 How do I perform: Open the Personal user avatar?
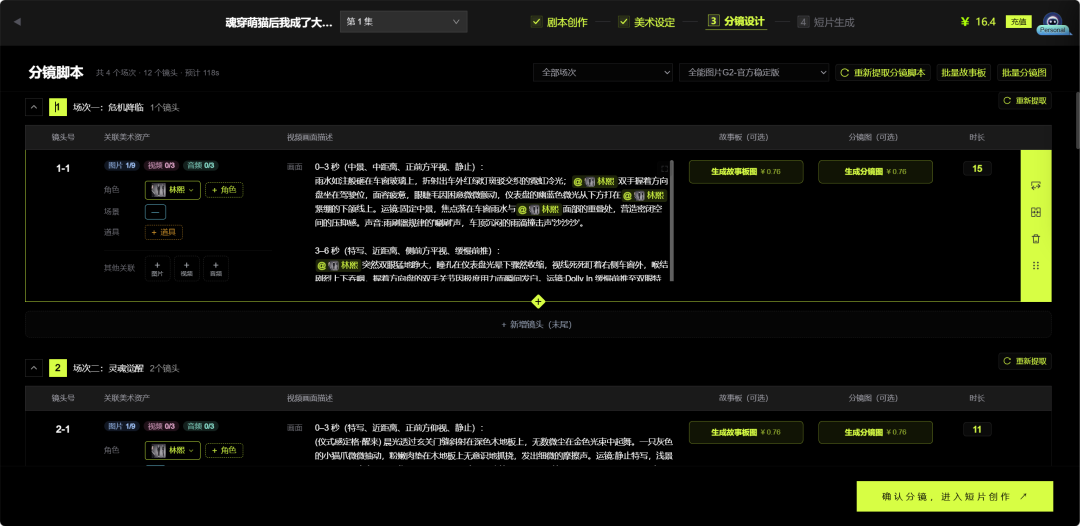tap(1053, 22)
